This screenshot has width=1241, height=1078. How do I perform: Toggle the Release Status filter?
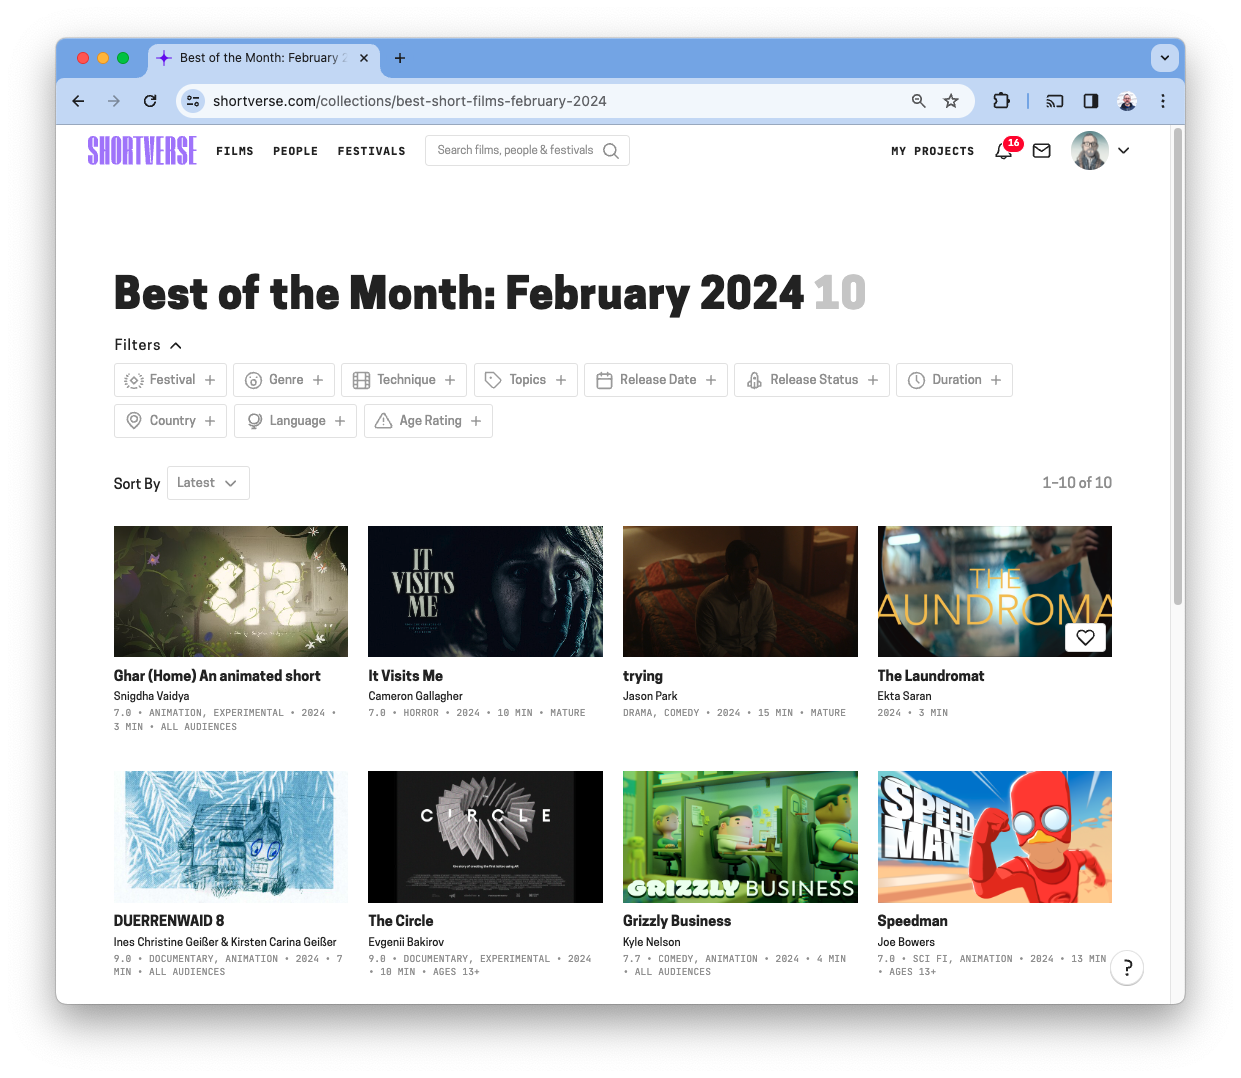tap(811, 380)
